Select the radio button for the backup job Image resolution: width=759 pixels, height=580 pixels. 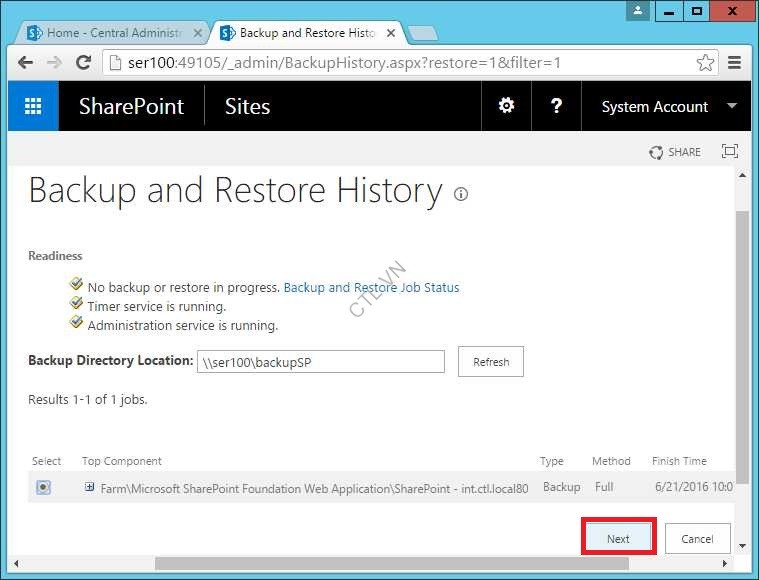click(x=43, y=487)
